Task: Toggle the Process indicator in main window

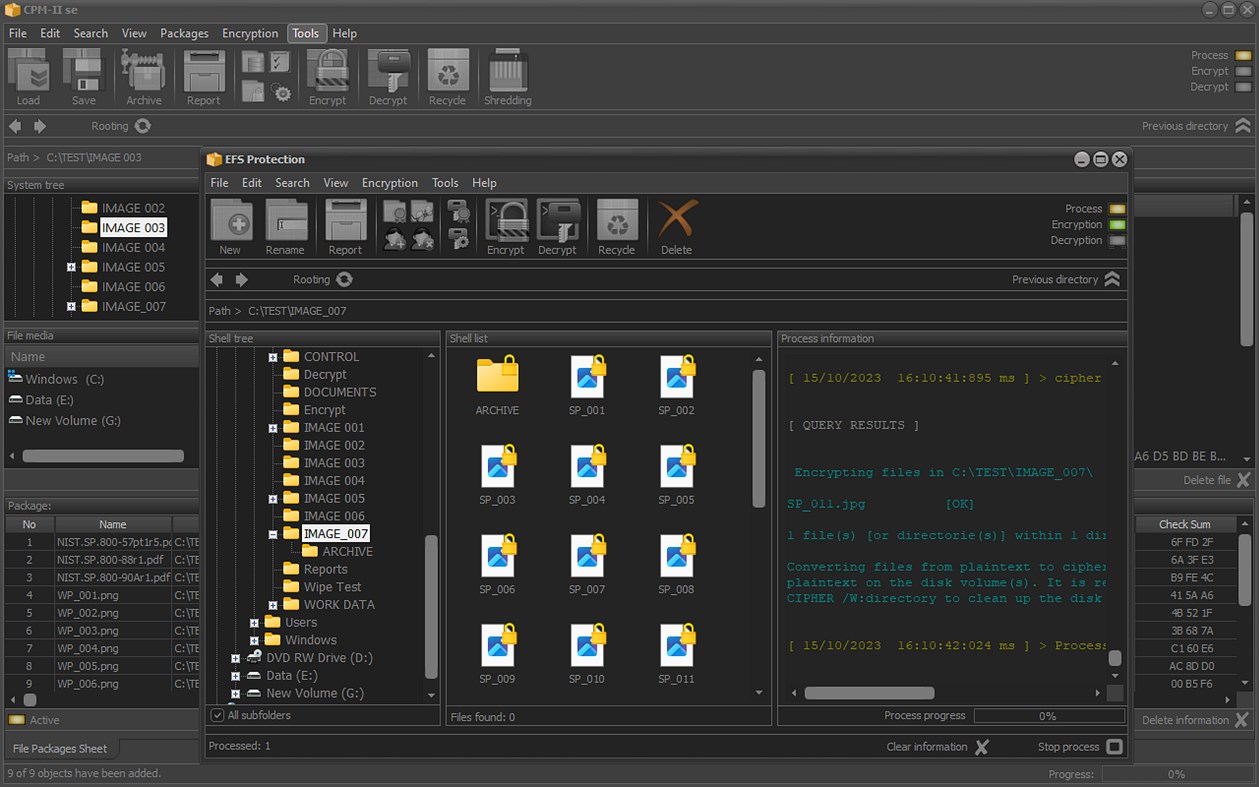Action: [x=1244, y=55]
